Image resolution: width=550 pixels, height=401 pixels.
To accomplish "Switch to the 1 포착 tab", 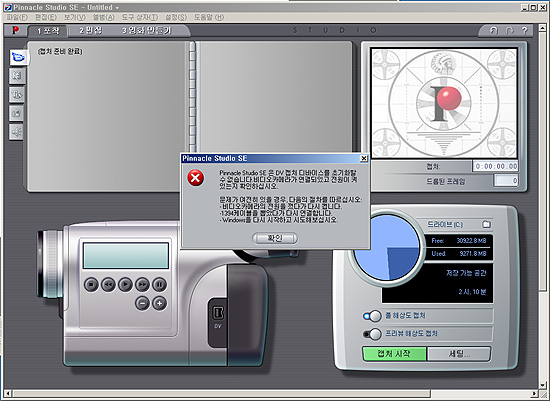I will (48, 31).
